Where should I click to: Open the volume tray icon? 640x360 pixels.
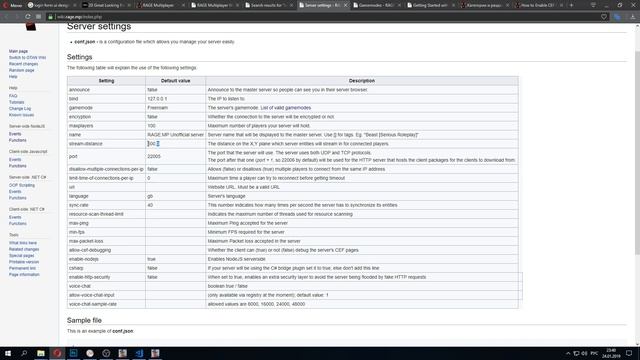tap(584, 353)
